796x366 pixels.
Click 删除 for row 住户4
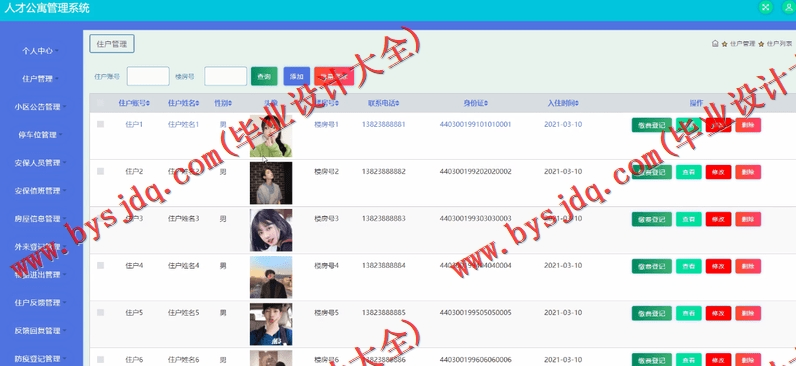(748, 266)
